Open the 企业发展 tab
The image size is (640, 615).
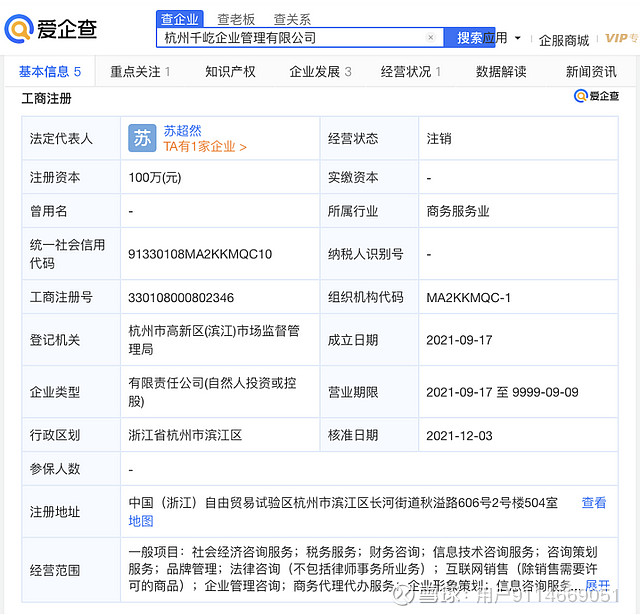click(320, 72)
